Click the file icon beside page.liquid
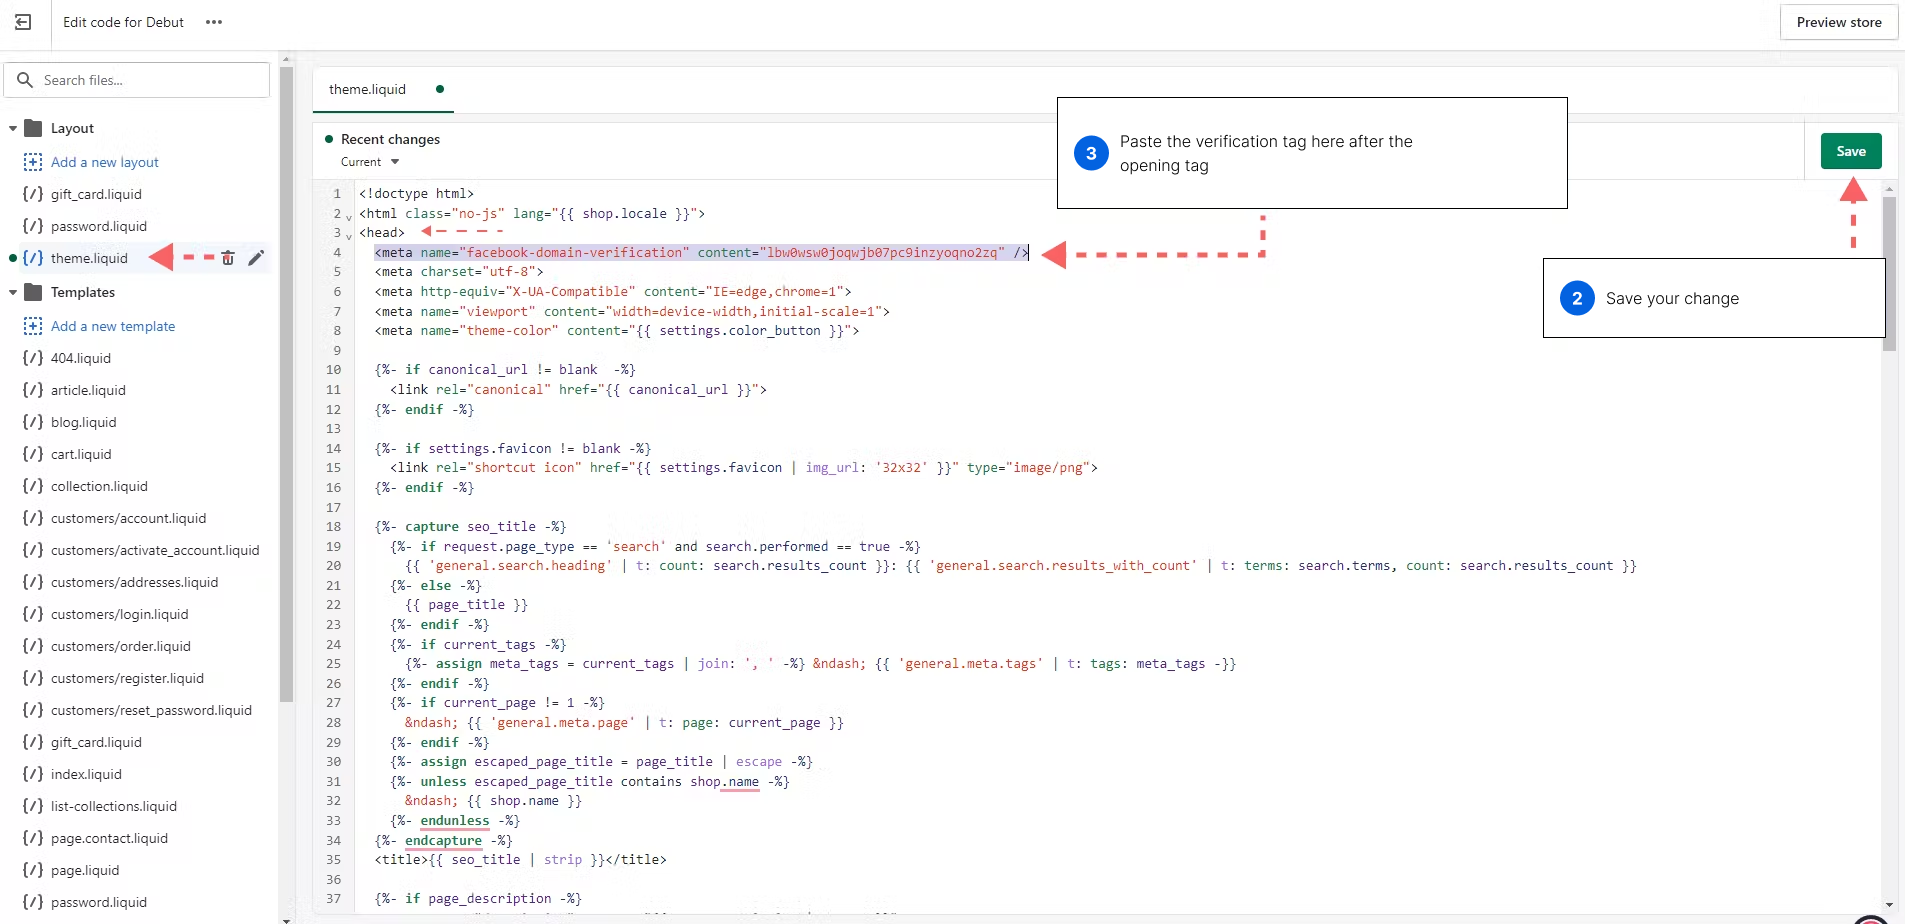 (x=33, y=870)
